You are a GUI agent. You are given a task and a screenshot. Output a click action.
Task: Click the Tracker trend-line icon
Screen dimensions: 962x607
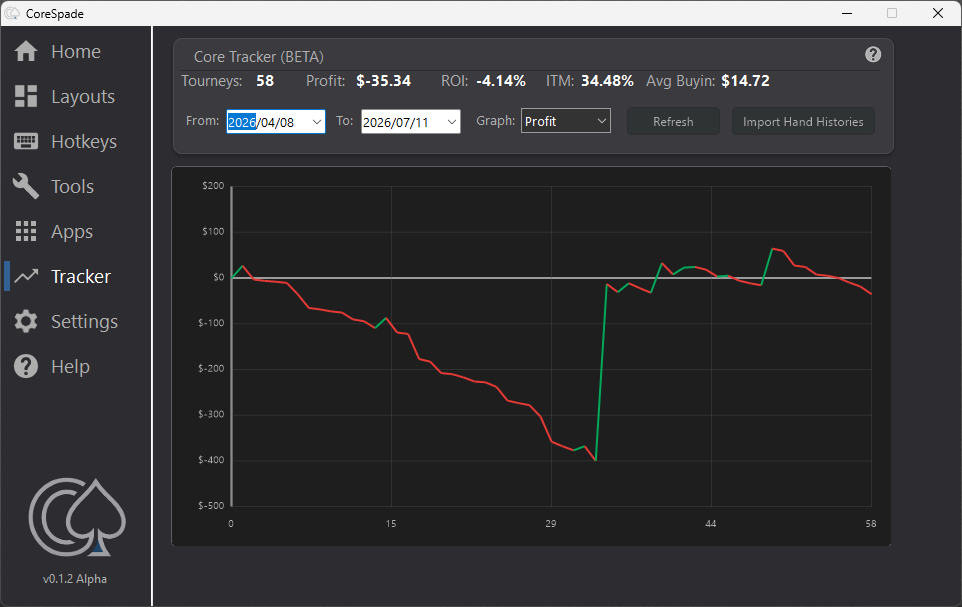(26, 276)
